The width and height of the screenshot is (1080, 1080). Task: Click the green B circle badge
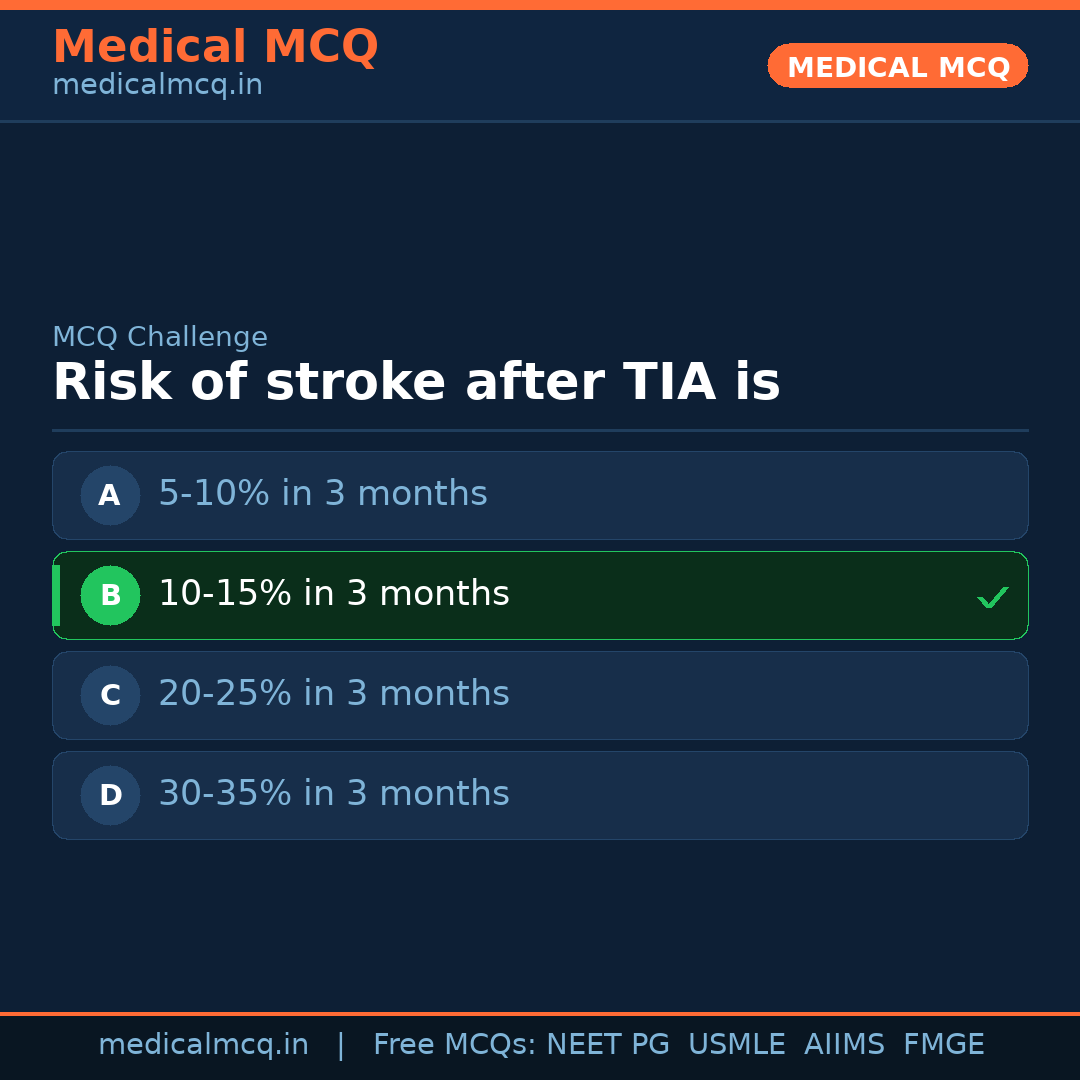110,595
